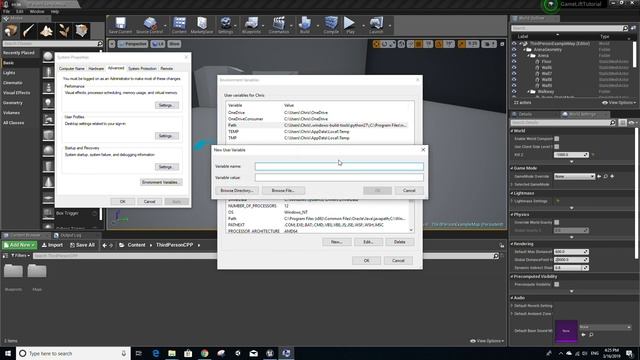Open Chrome from the taskbar
This screenshot has width=640, height=360.
[x=204, y=353]
